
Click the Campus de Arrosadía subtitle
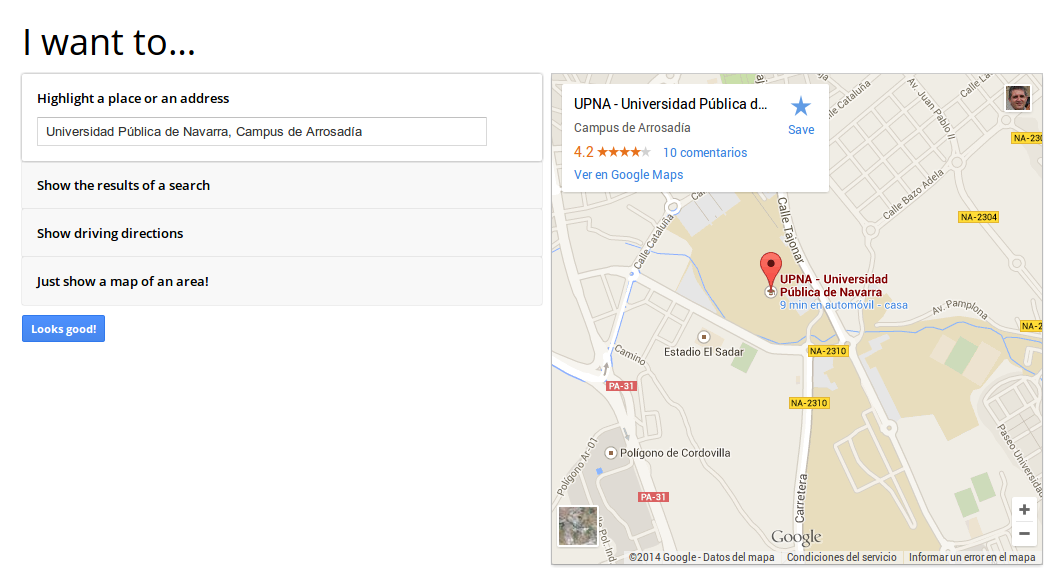(x=632, y=128)
